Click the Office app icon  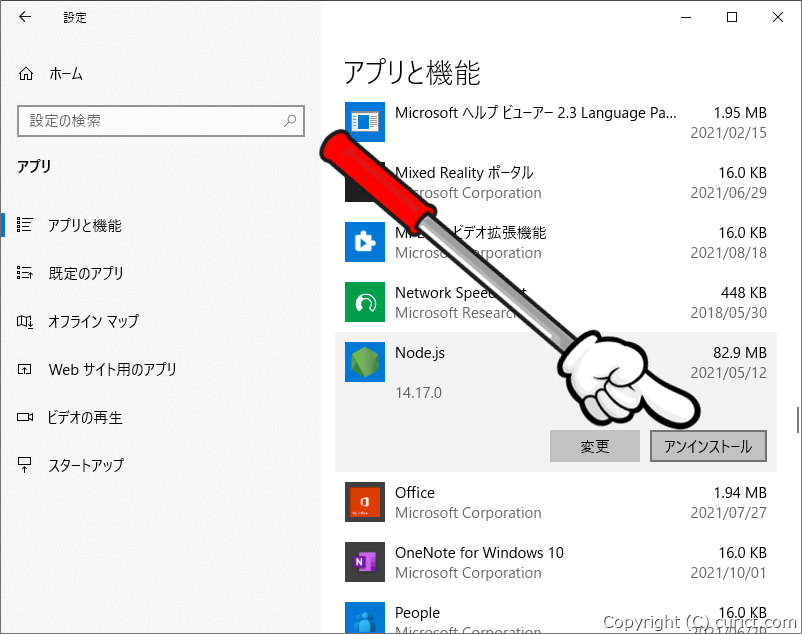click(x=365, y=502)
